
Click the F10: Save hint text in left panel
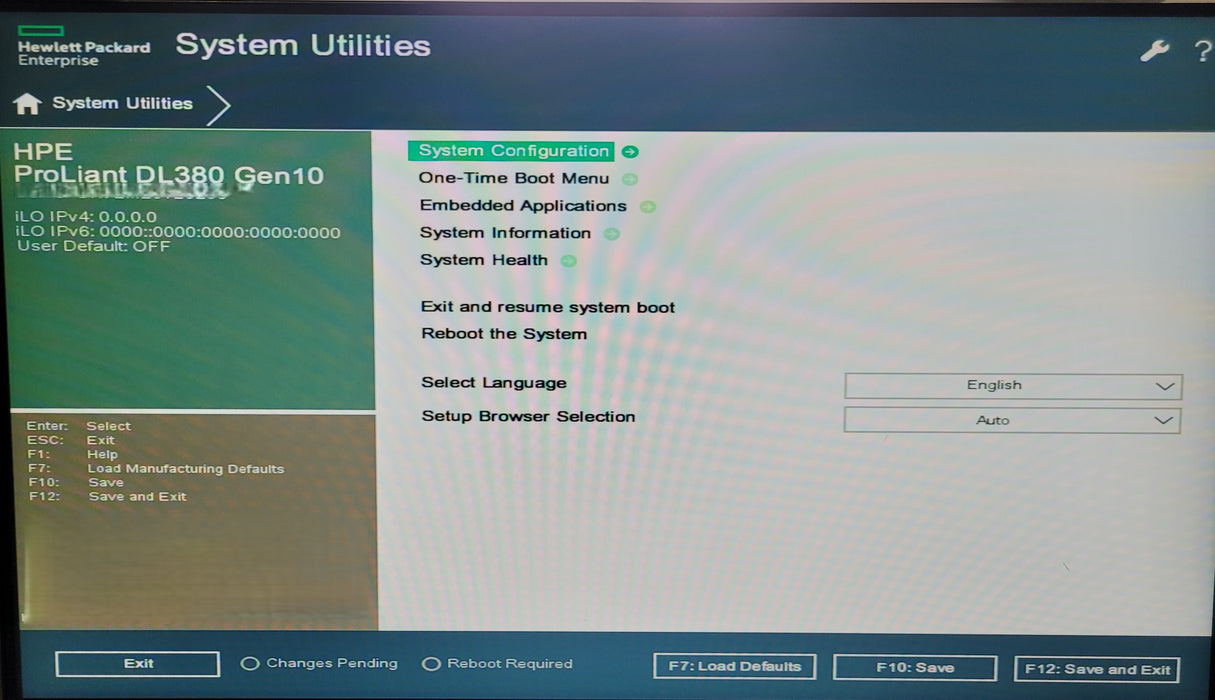76,483
